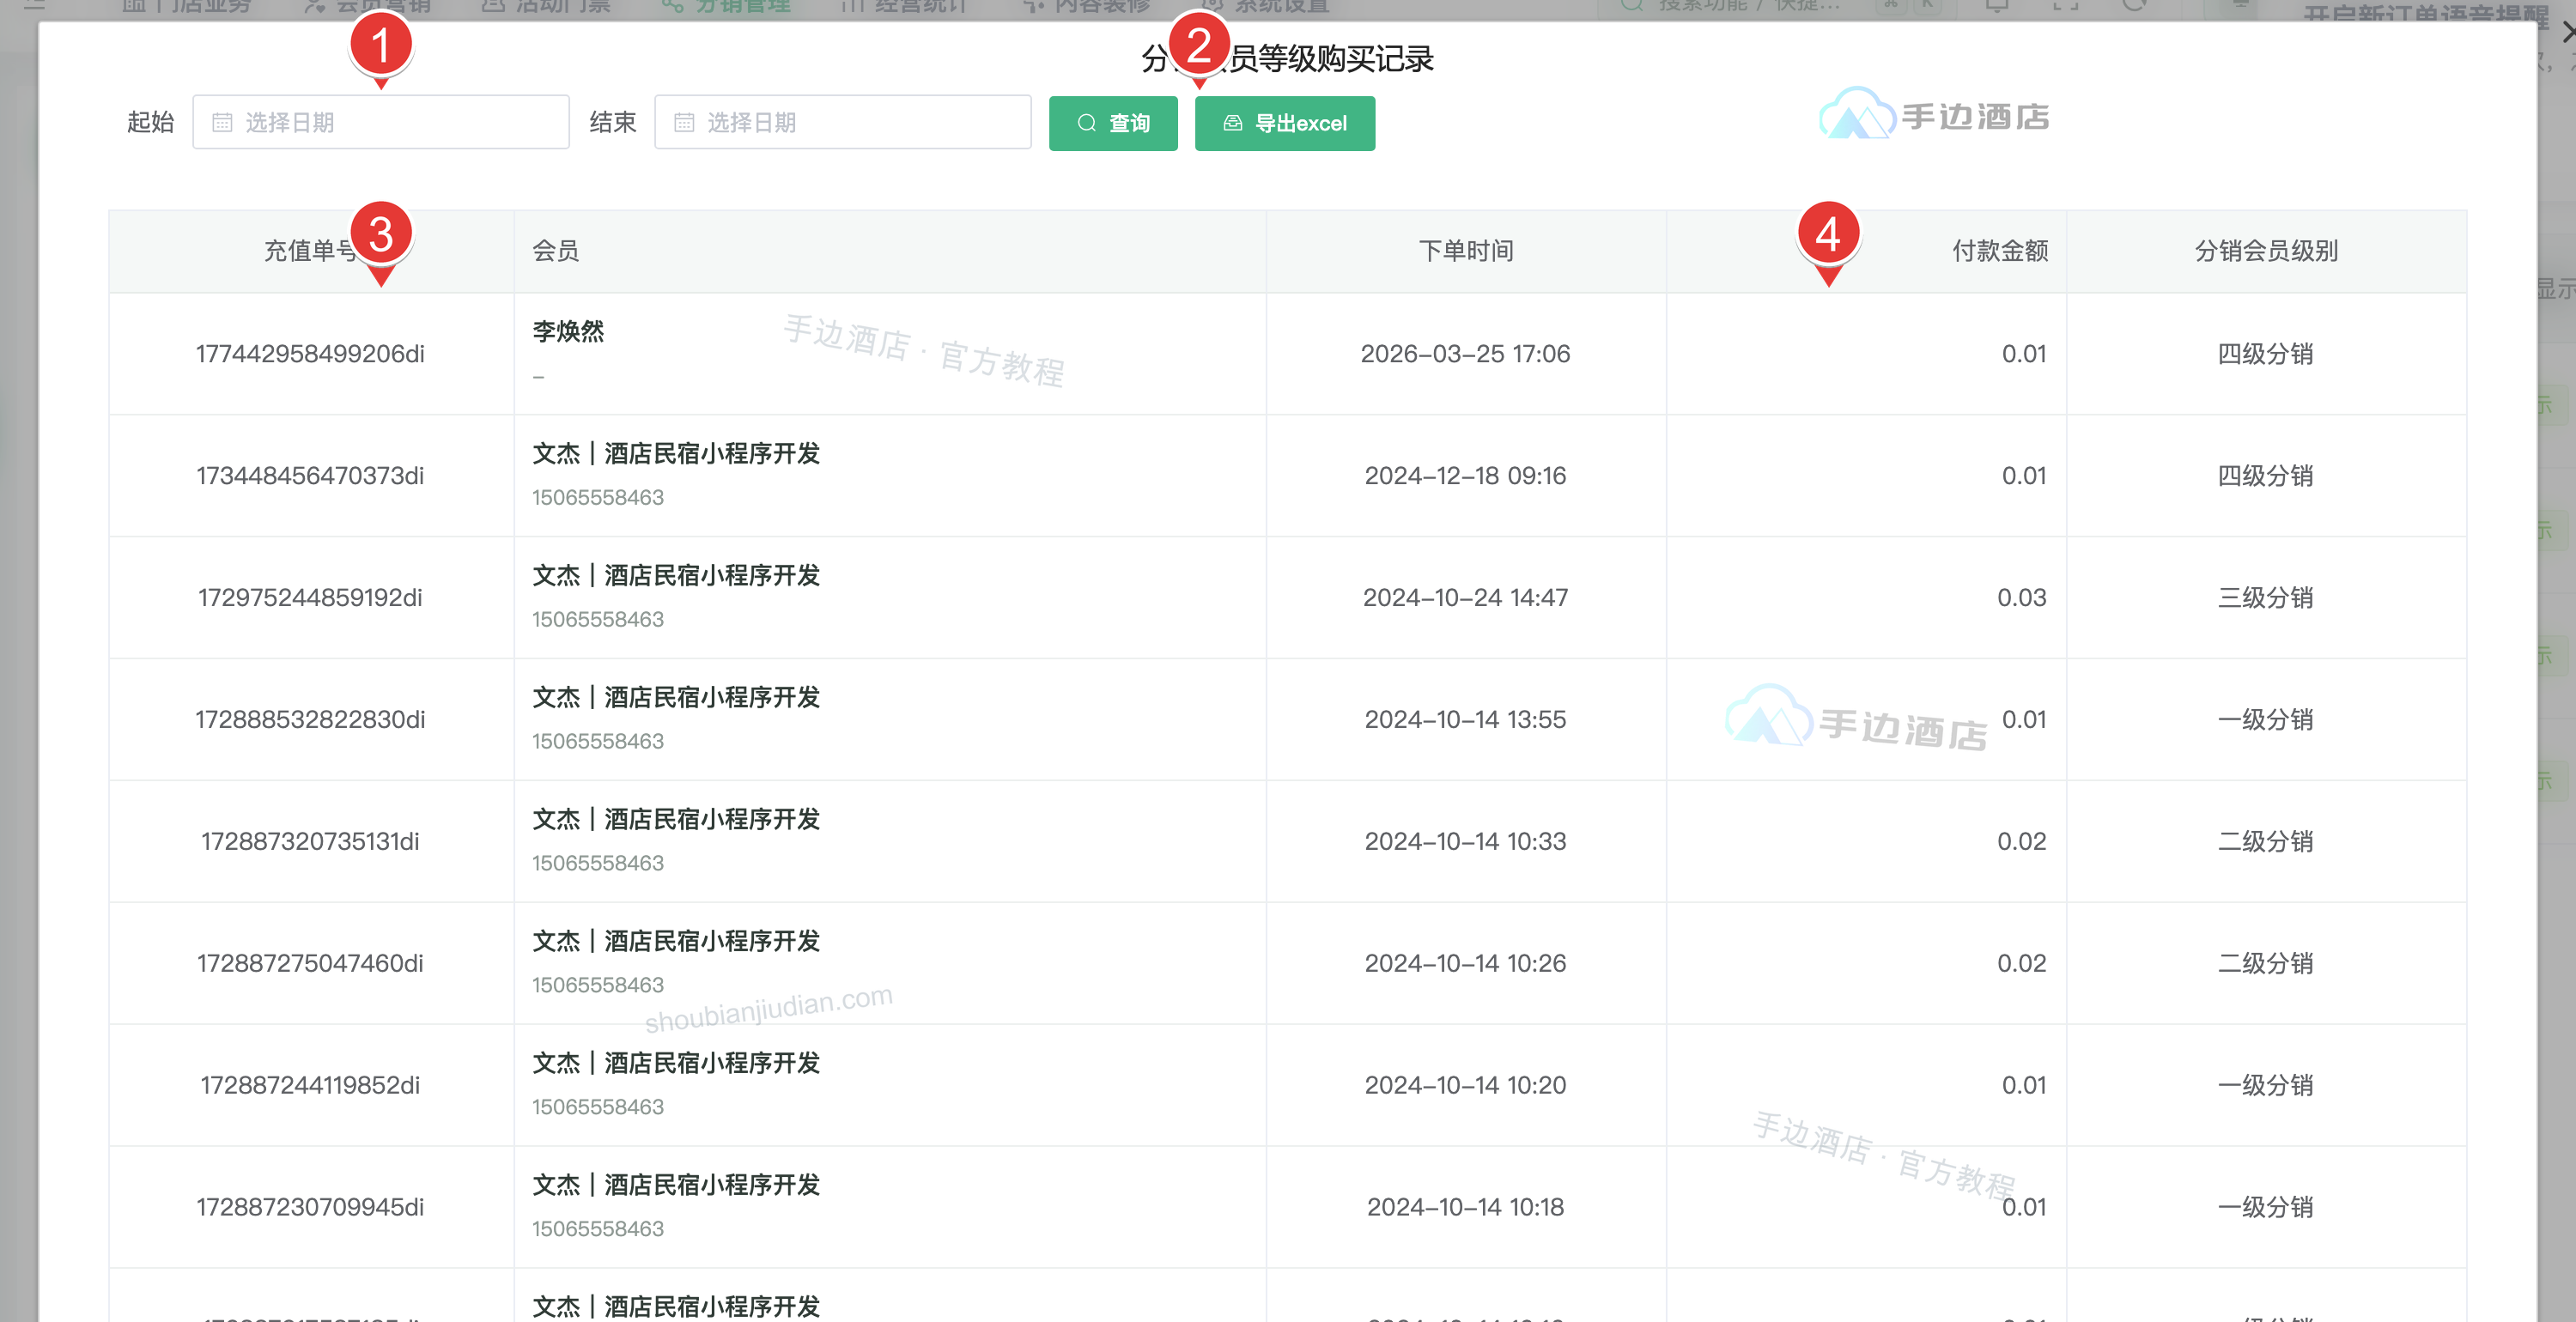This screenshot has width=2576, height=1322.
Task: Select order number 172887244119852di
Action: (310, 1086)
